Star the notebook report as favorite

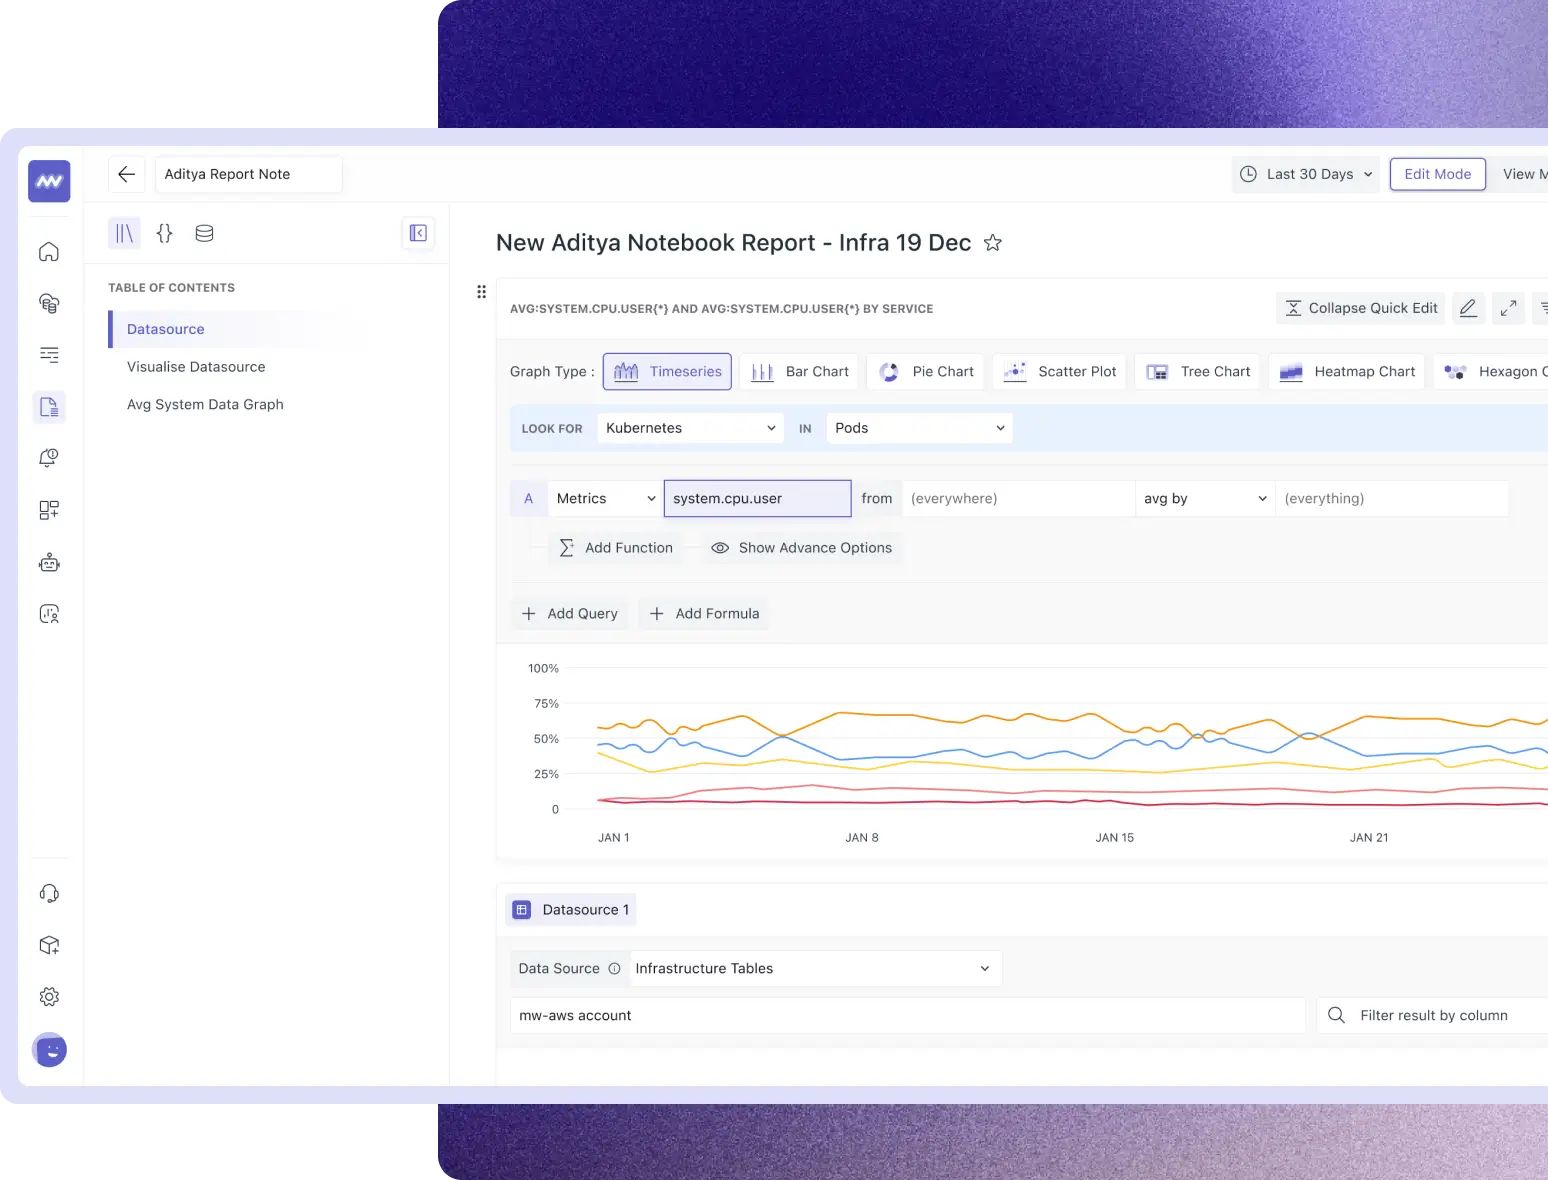click(992, 243)
